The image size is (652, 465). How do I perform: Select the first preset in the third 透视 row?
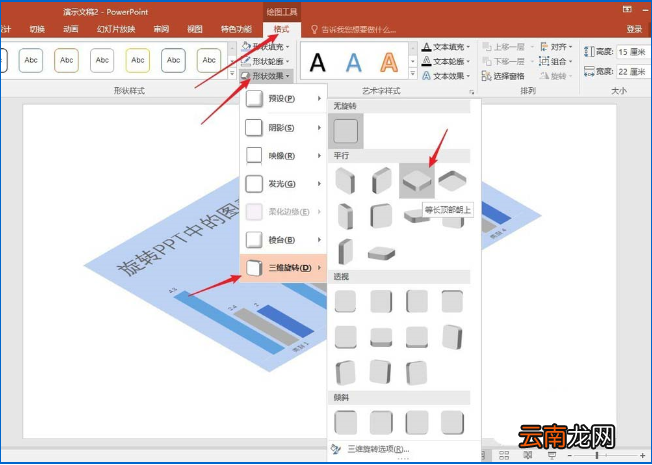[x=346, y=373]
